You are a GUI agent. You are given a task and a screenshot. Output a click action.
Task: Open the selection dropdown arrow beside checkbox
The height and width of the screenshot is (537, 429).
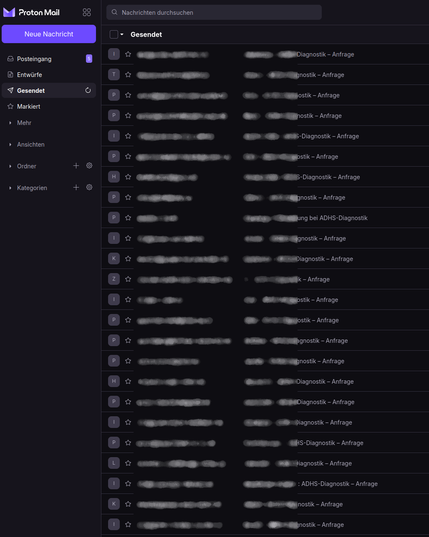tap(122, 35)
